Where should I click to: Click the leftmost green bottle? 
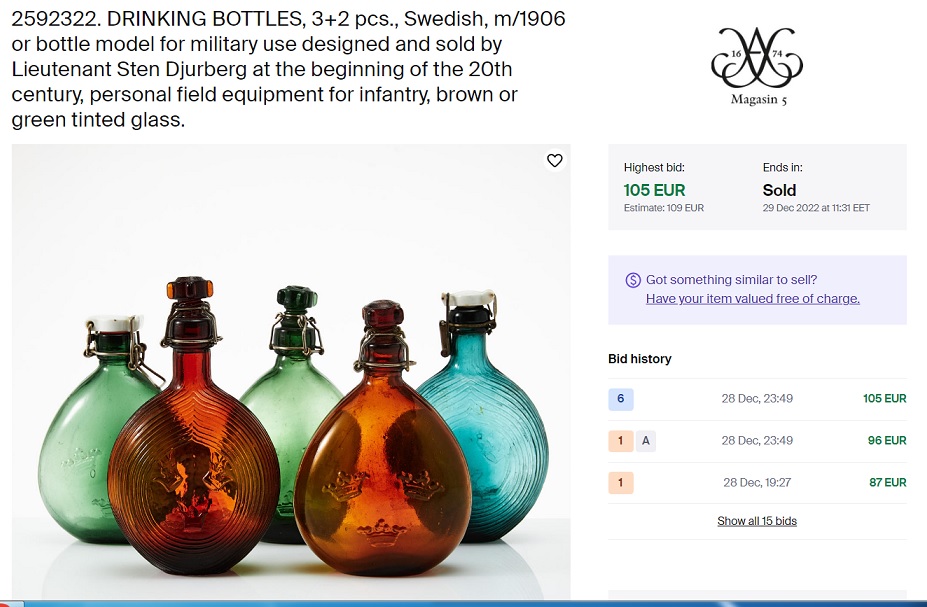(95, 420)
